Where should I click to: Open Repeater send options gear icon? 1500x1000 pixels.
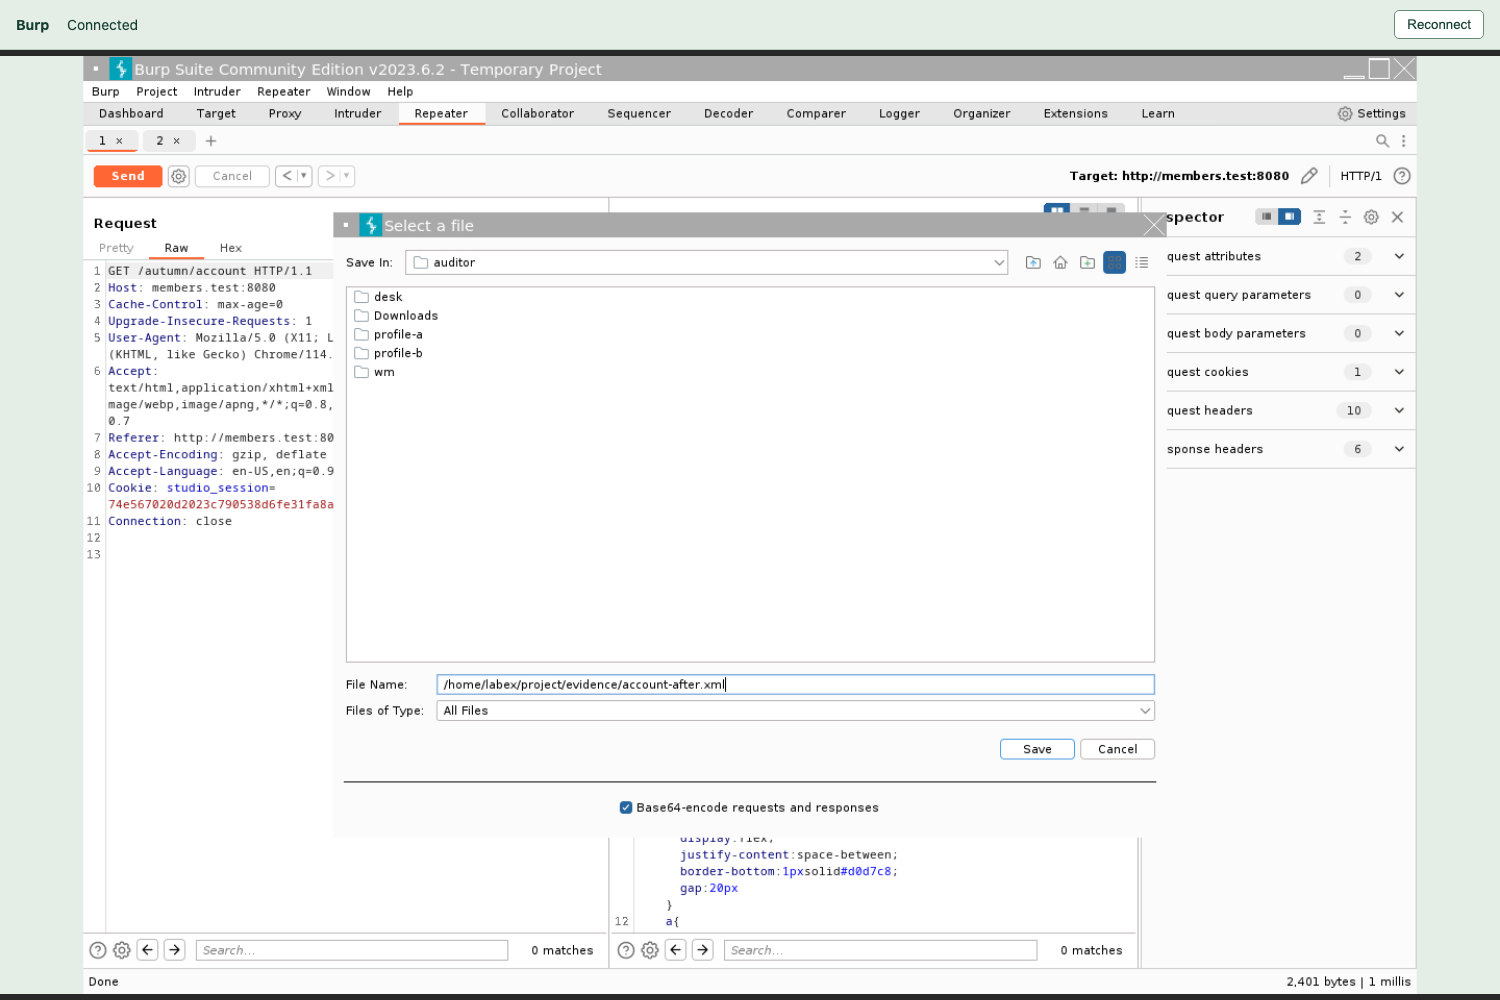coord(179,176)
